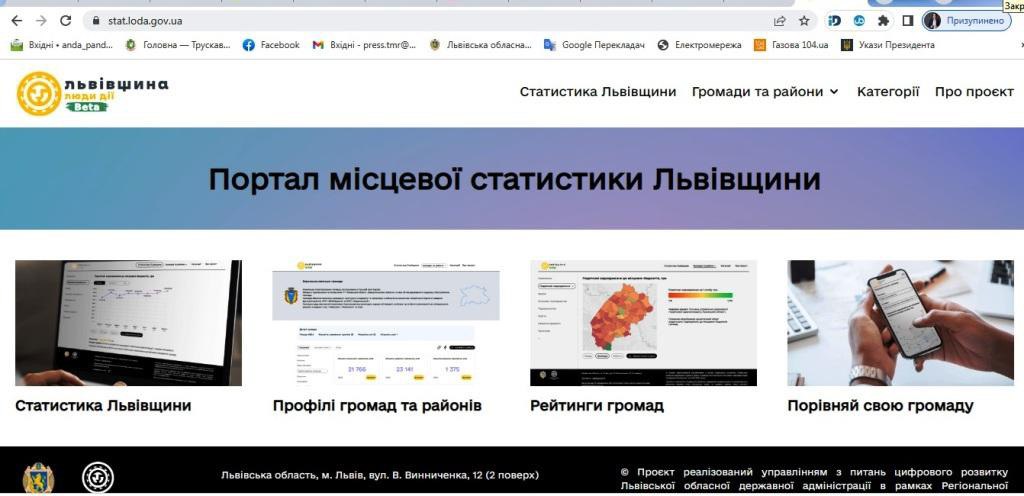Click the Львівщина site logo
The image size is (1024, 496).
point(92,92)
